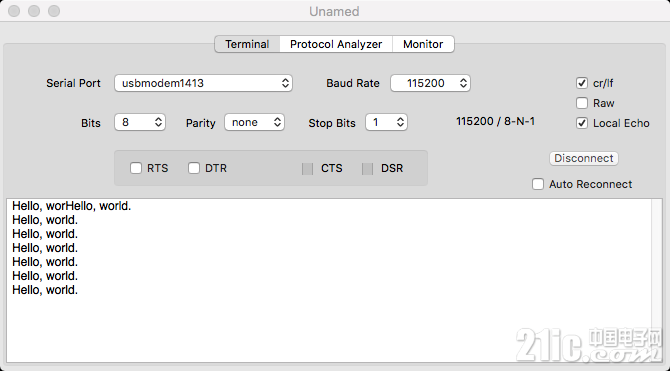This screenshot has width=670, height=371.
Task: Click the last "Hello, world." line
Action: coord(45,290)
